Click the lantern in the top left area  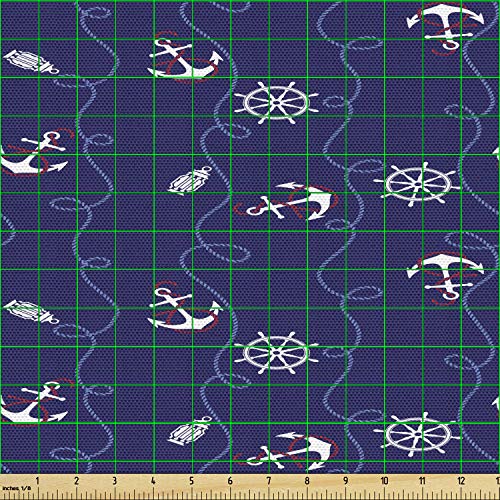31,62
